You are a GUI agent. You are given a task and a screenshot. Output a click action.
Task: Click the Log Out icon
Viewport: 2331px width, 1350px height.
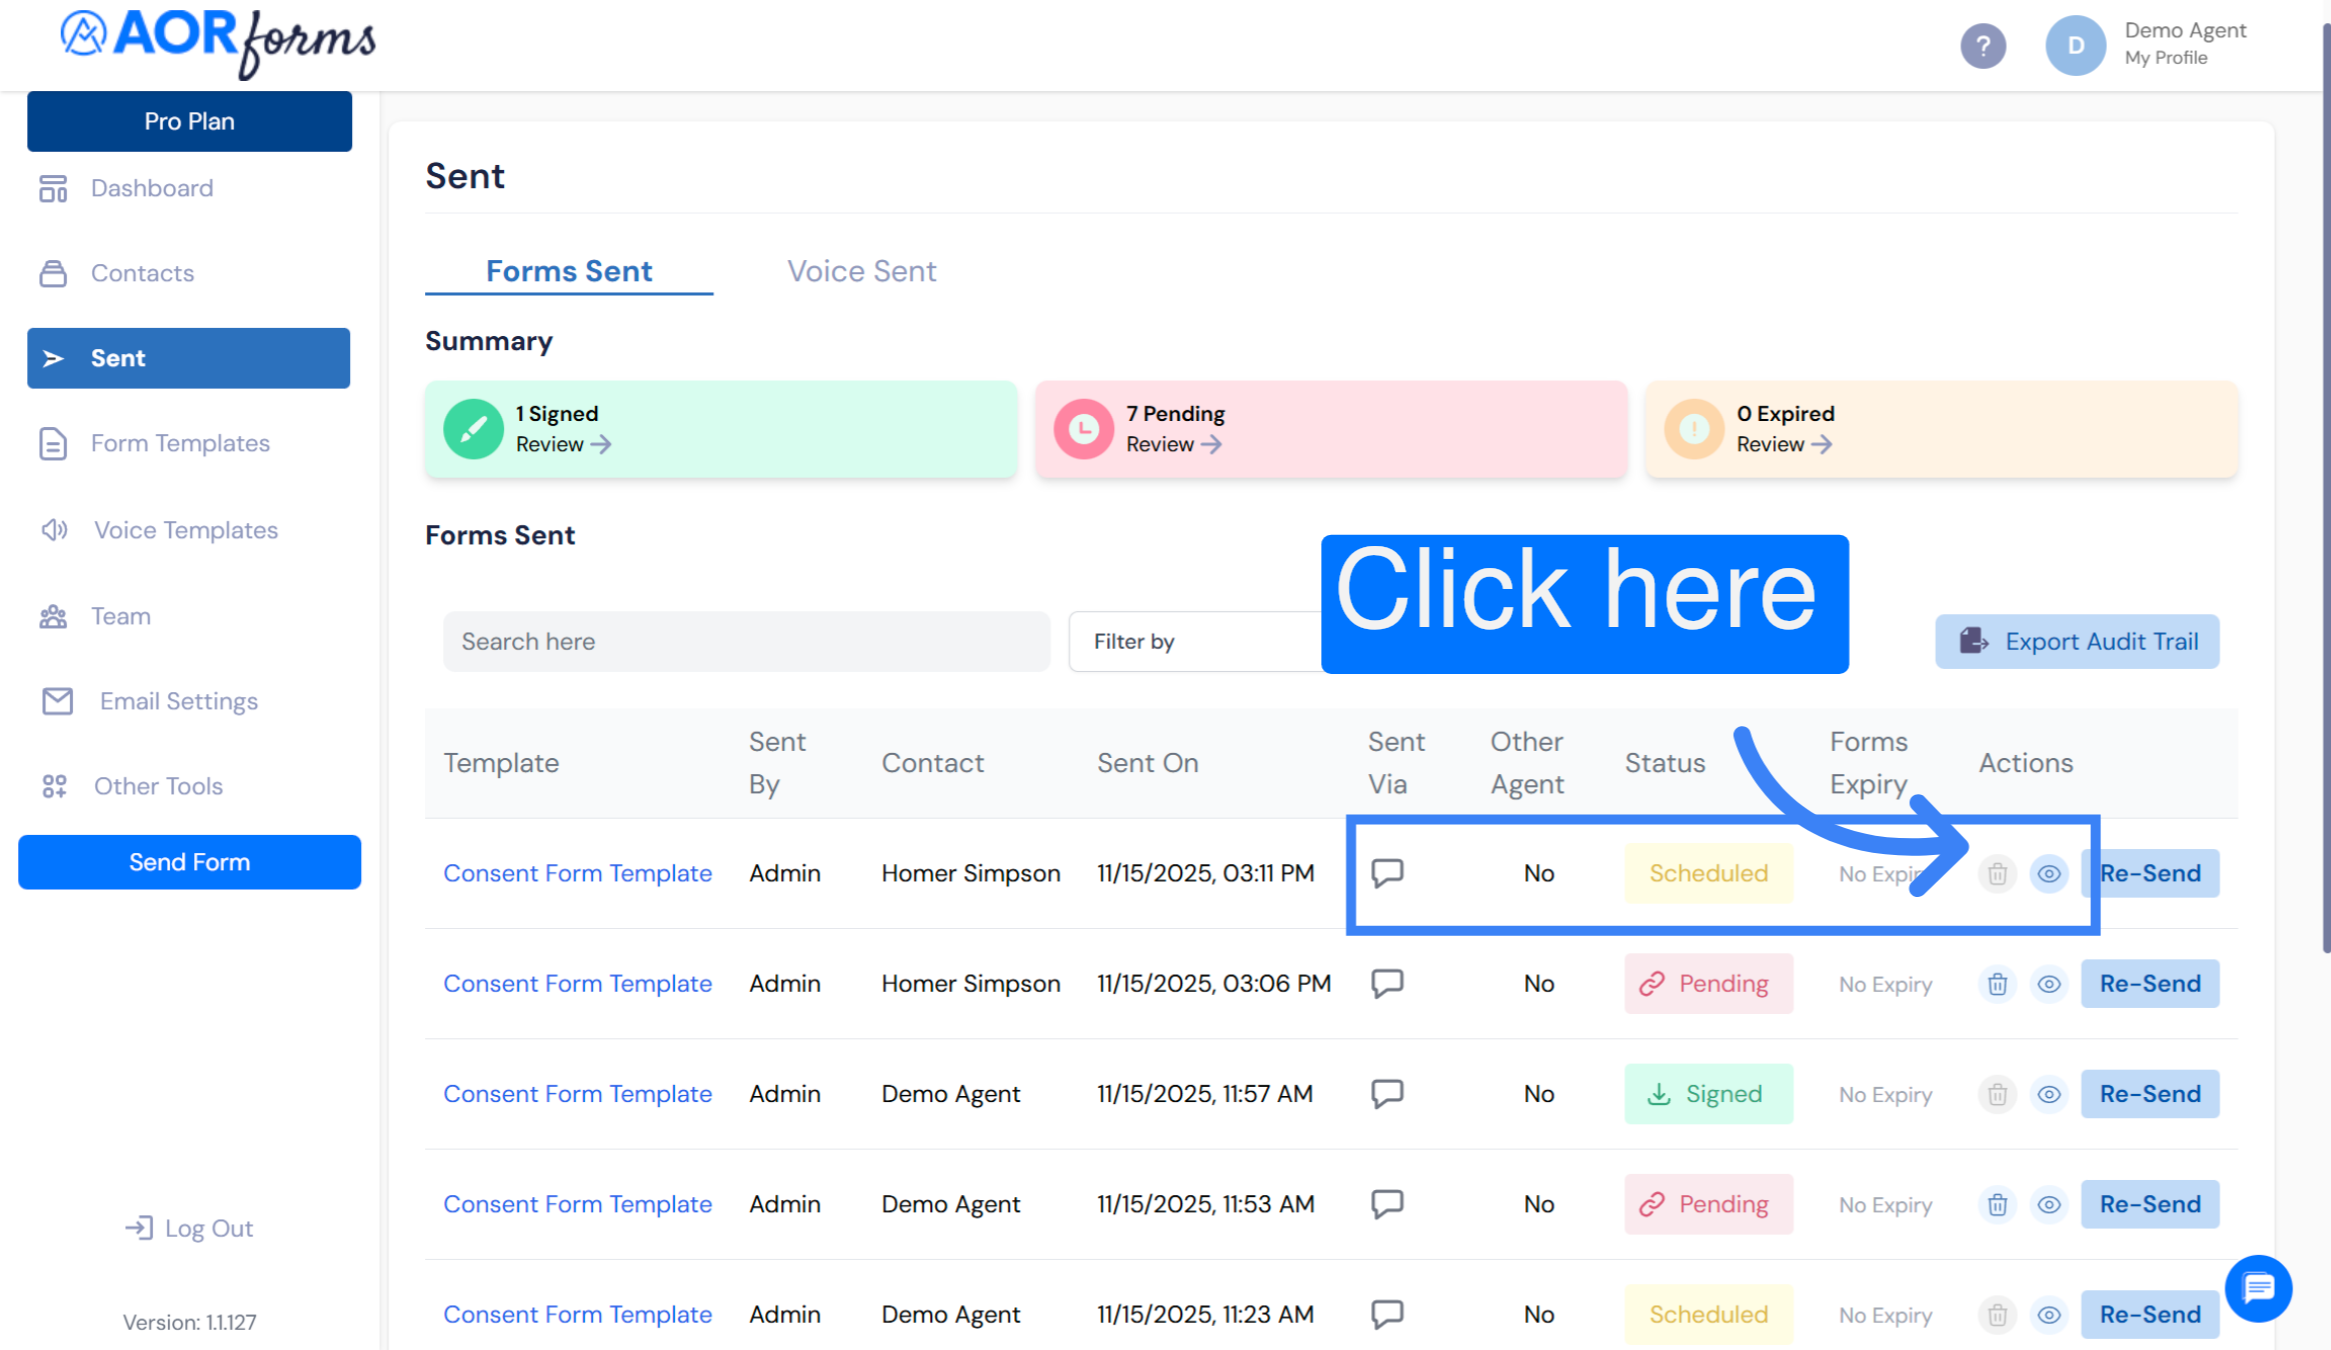pos(139,1227)
